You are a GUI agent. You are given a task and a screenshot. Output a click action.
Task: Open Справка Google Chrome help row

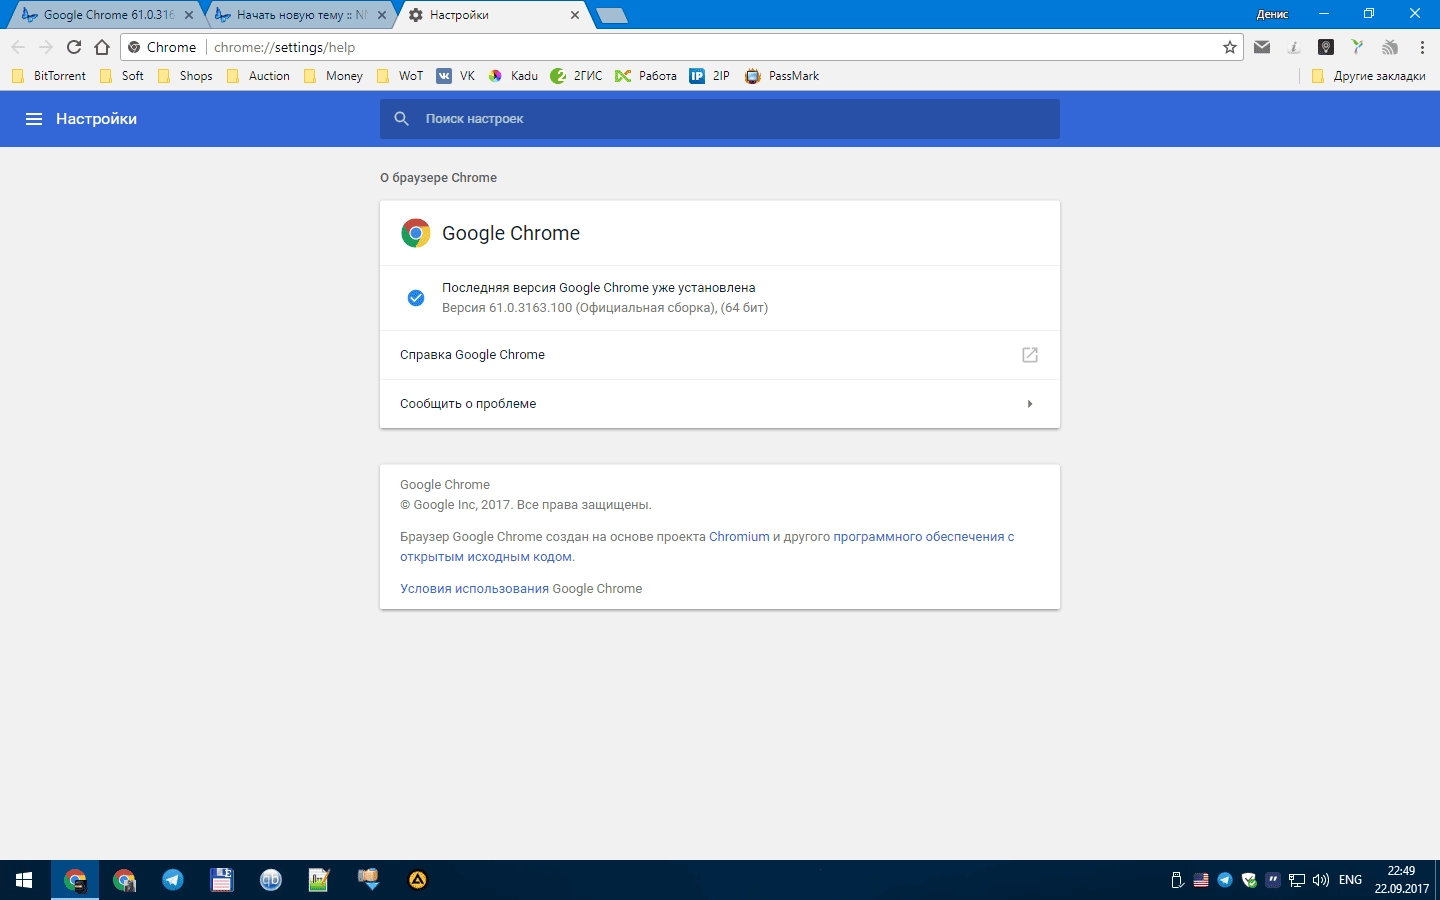click(720, 355)
